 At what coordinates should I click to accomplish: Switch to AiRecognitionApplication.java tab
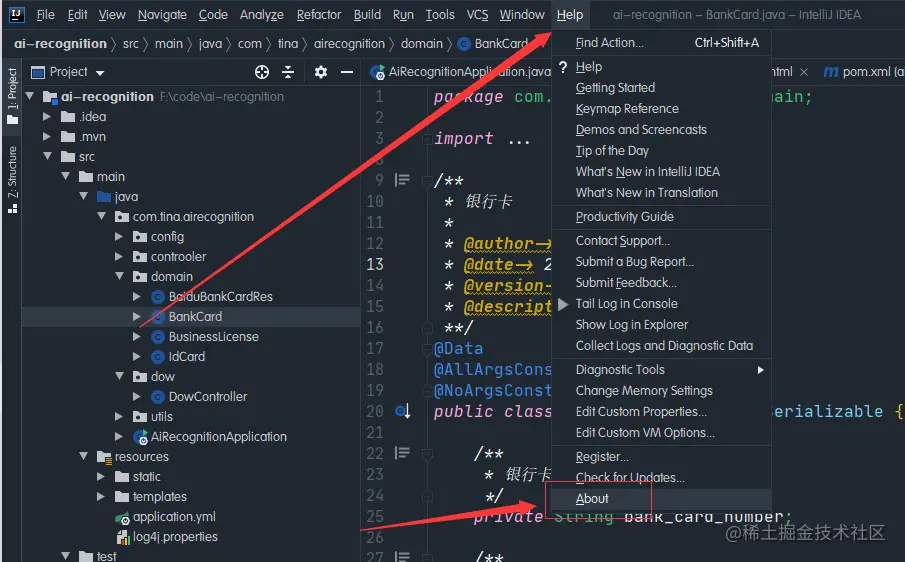pyautogui.click(x=460, y=72)
